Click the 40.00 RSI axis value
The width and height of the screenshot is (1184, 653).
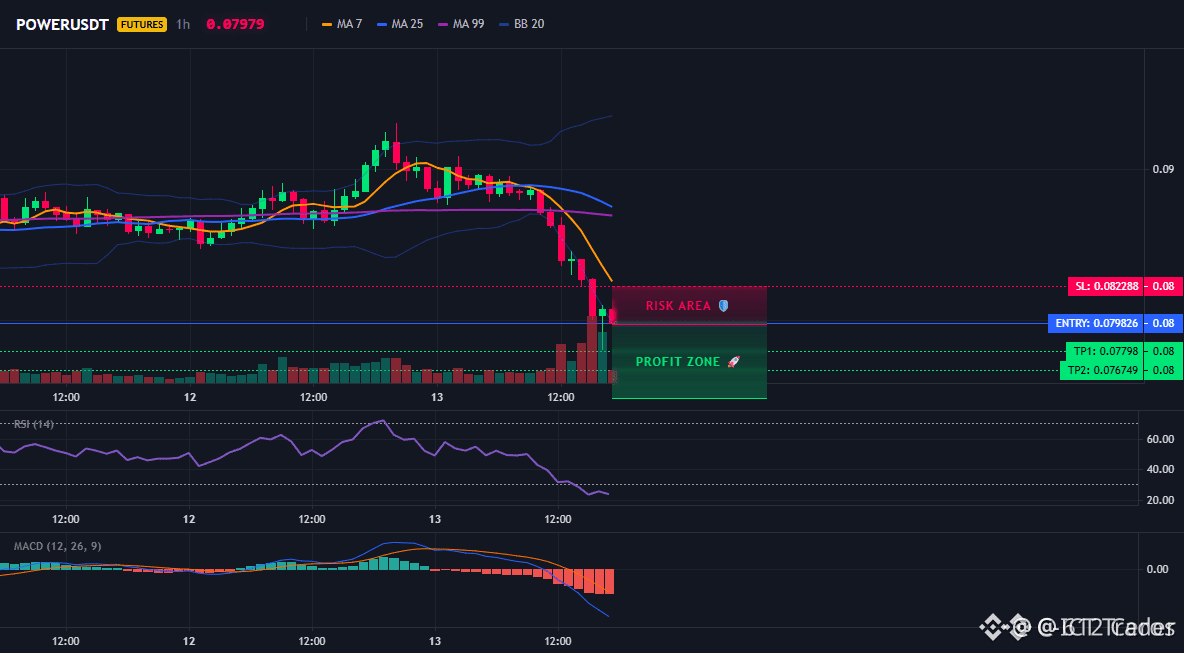point(1160,469)
